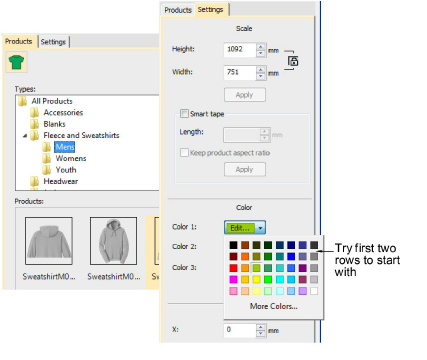427x360 pixels.
Task: Click the Blanks folder icon
Action: [35, 124]
